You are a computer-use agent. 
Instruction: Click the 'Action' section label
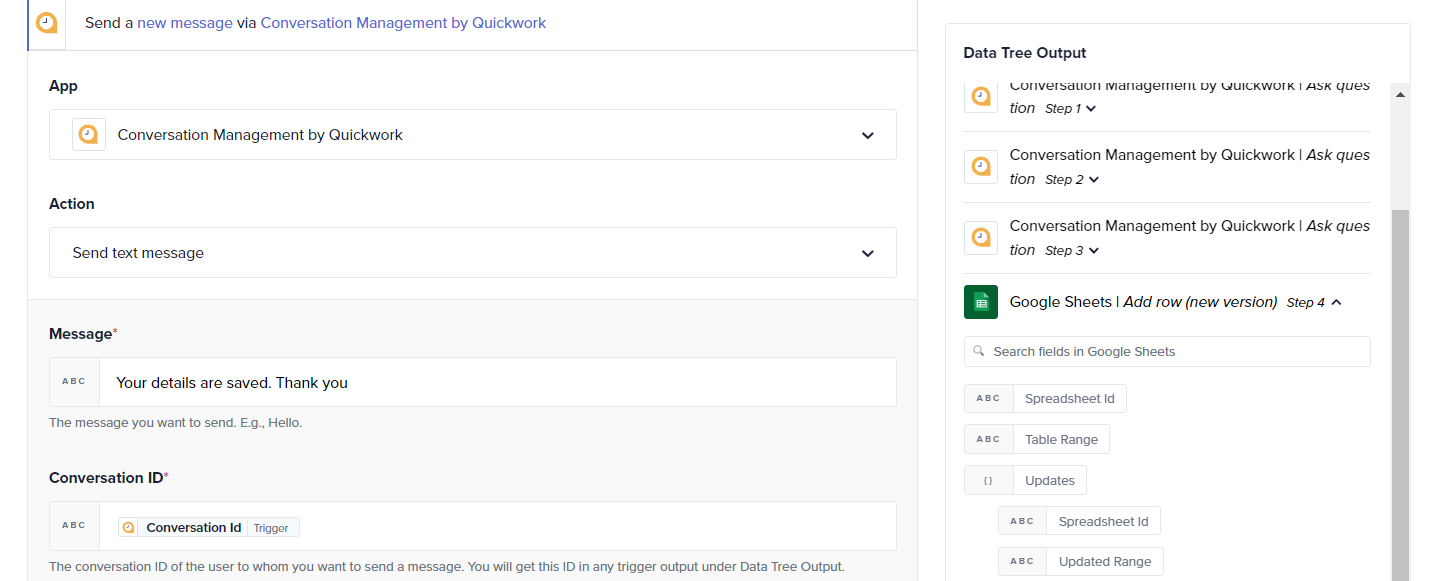click(72, 203)
